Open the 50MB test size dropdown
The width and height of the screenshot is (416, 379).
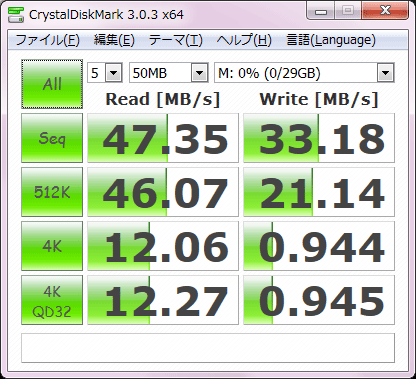pyautogui.click(x=169, y=73)
